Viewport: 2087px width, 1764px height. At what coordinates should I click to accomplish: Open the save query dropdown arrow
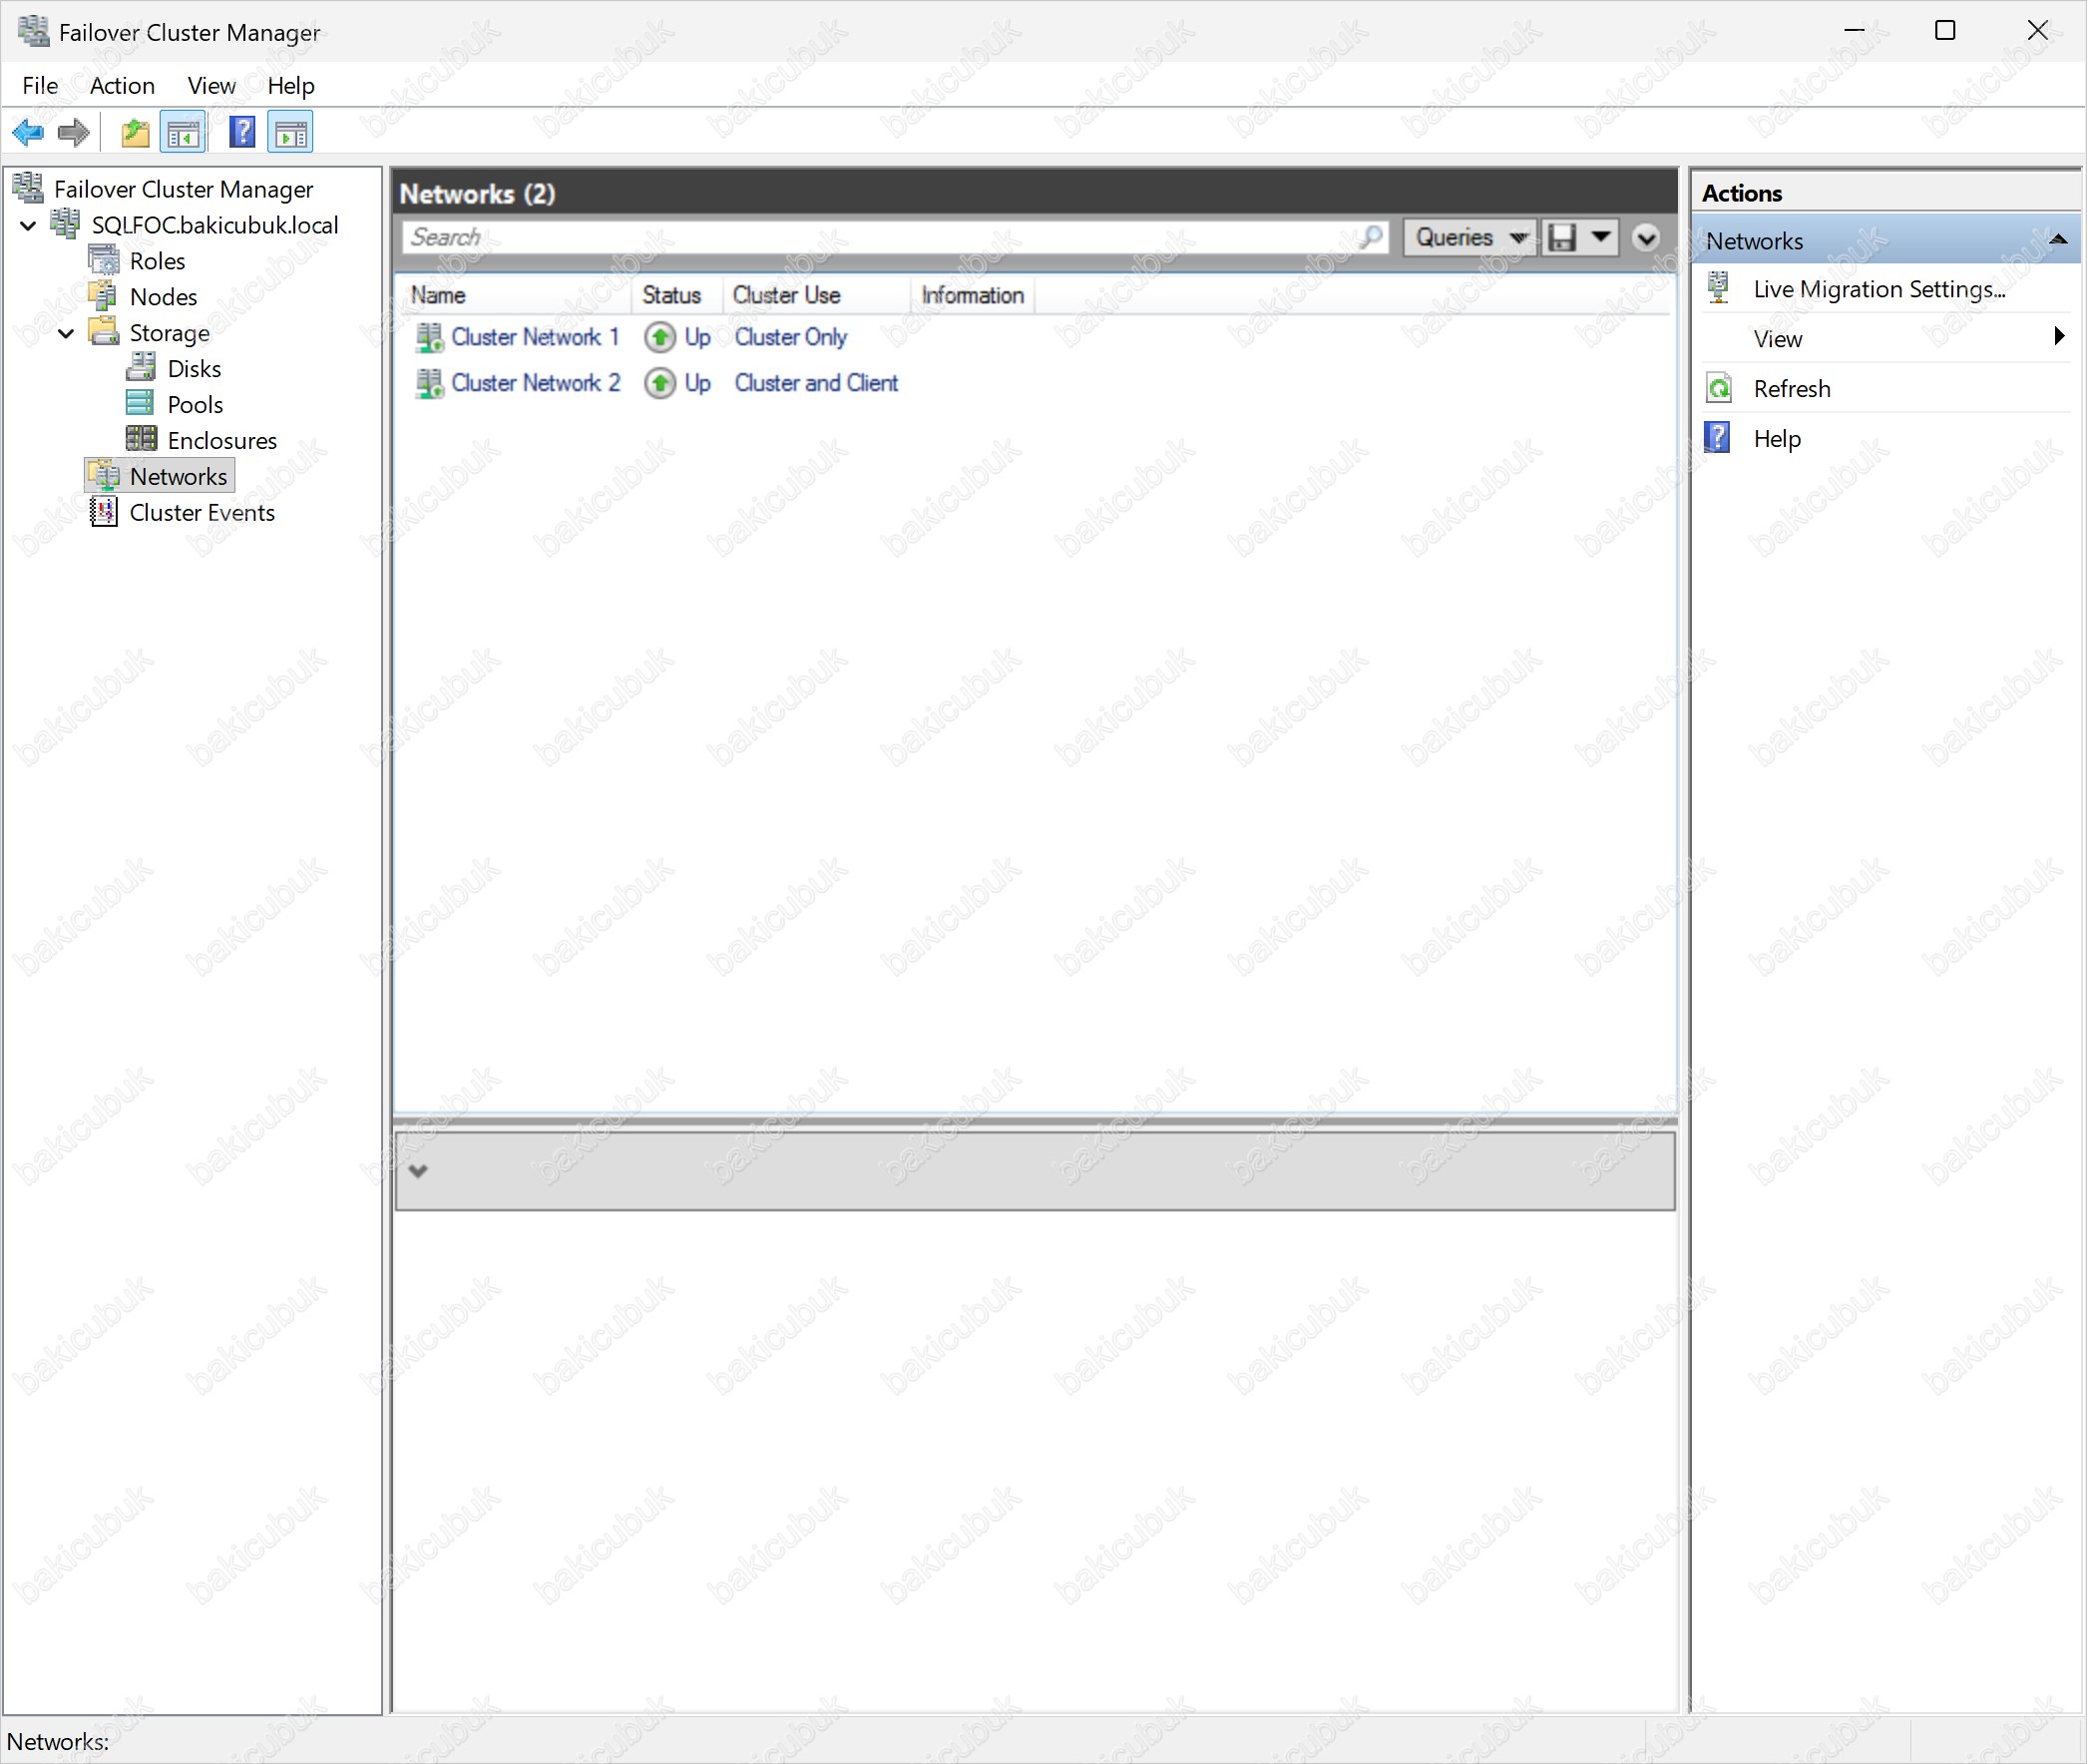point(1601,237)
